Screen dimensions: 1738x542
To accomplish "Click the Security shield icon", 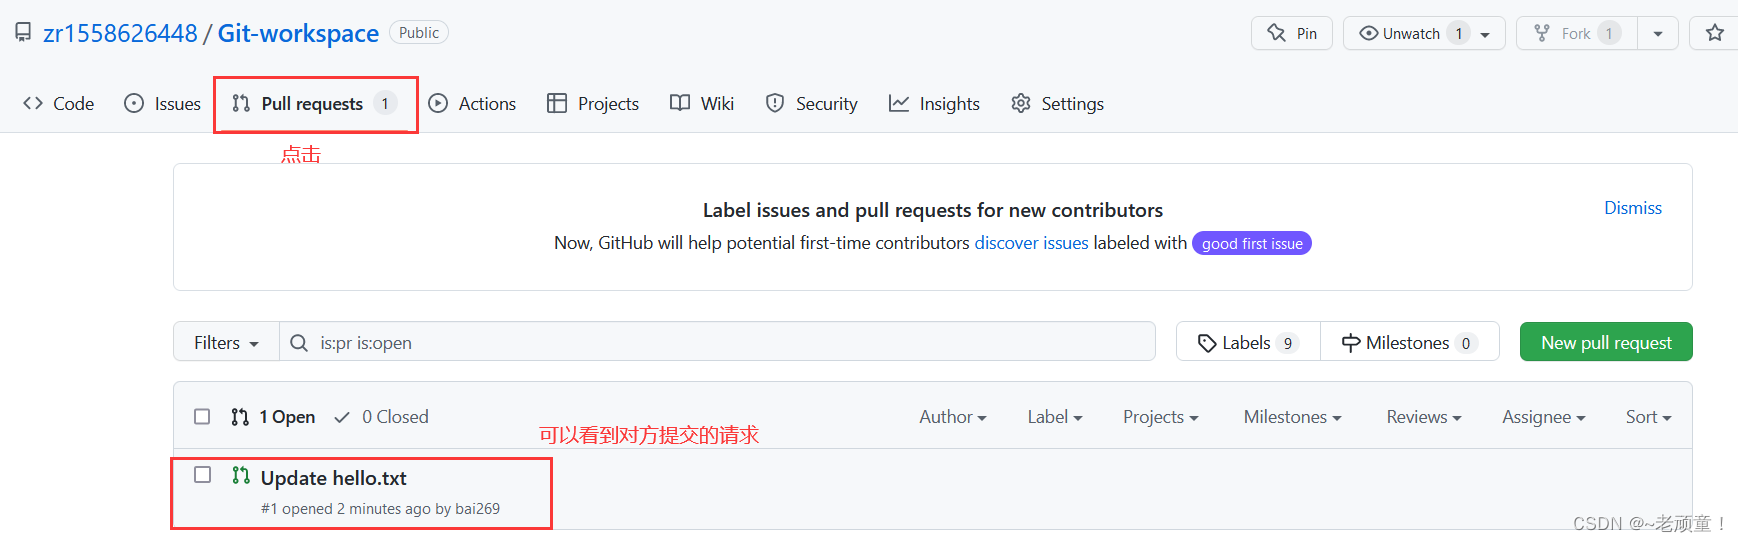I will coord(775,103).
